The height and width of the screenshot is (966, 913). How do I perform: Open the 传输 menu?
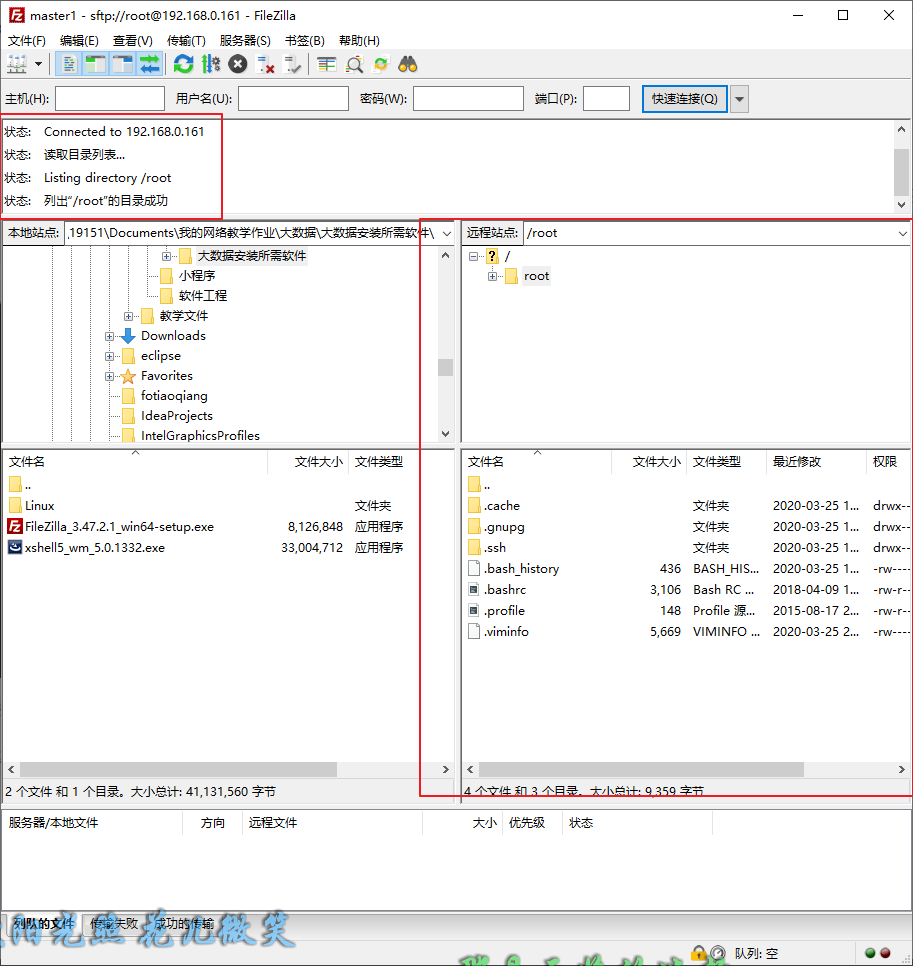coord(186,40)
